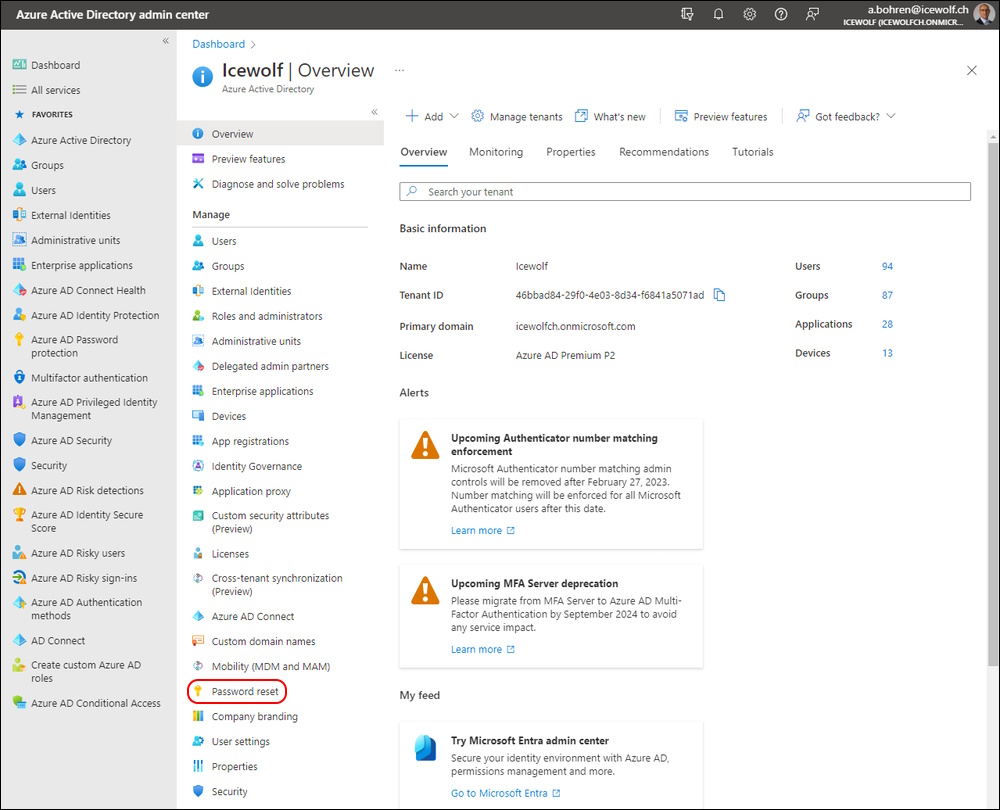The height and width of the screenshot is (810, 1000).
Task: Switch to the Properties tab
Action: [571, 152]
